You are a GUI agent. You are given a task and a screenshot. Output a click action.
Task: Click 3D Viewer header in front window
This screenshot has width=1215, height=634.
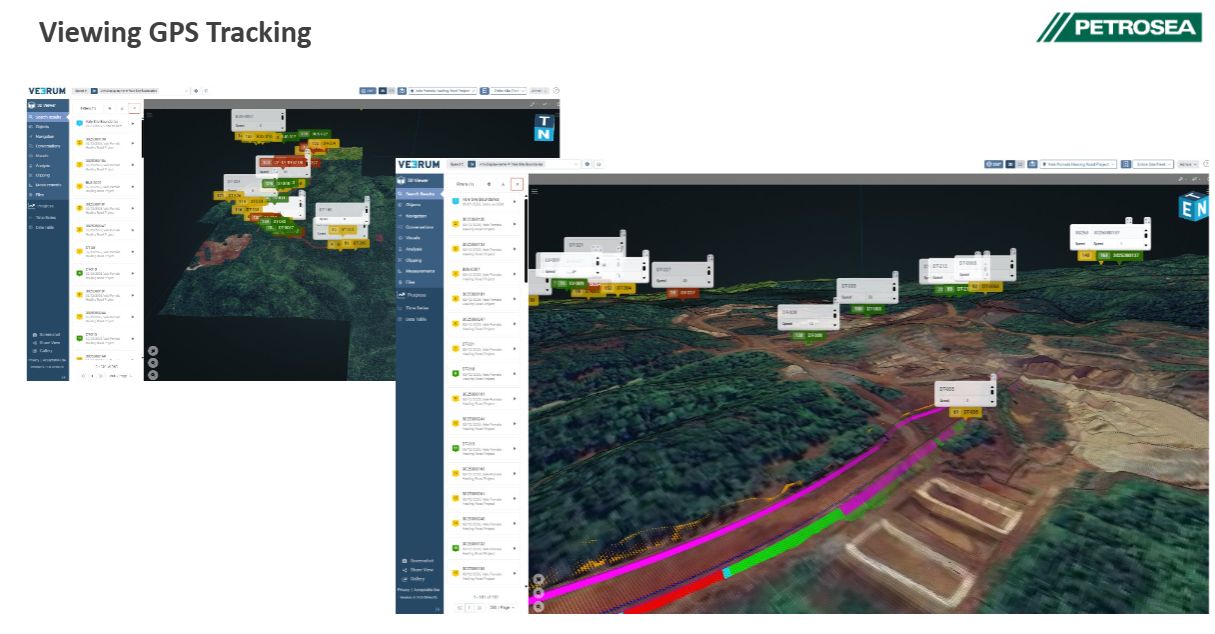[x=420, y=180]
